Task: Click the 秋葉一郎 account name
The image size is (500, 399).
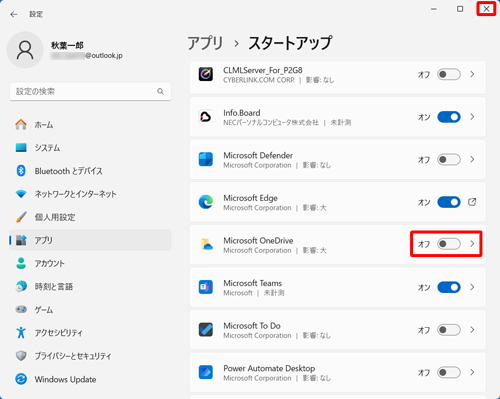Action: [x=67, y=45]
